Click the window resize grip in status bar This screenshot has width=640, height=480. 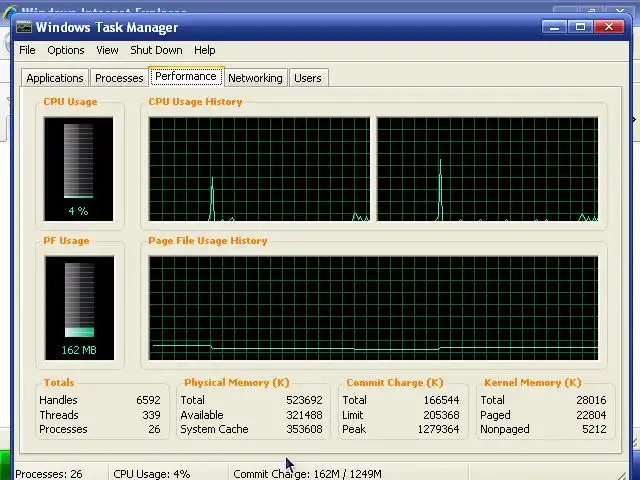pyautogui.click(x=621, y=474)
